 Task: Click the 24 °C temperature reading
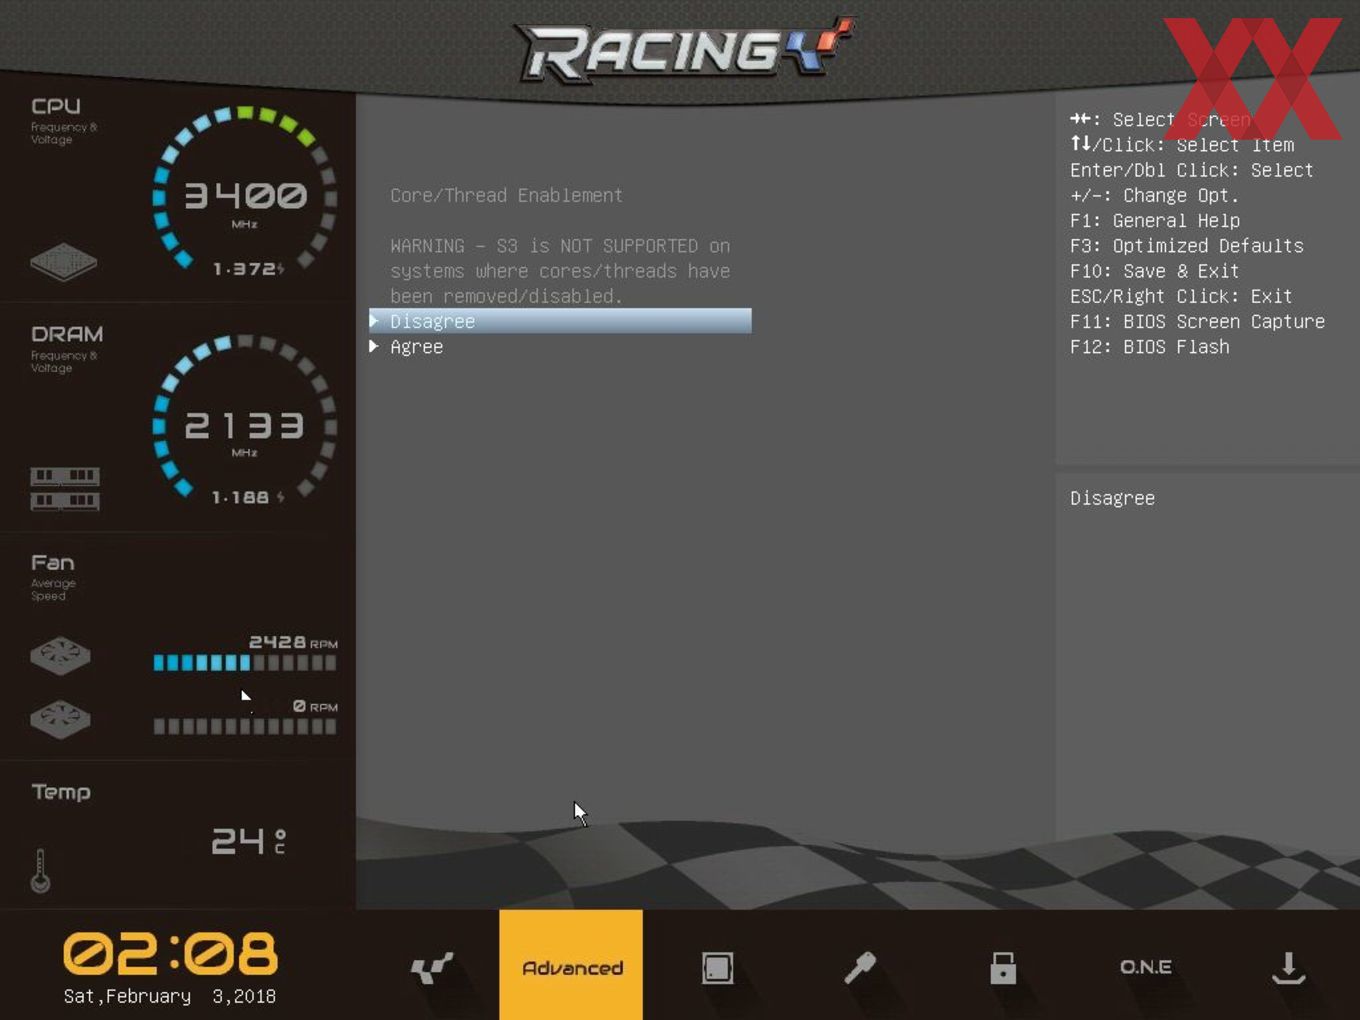249,841
